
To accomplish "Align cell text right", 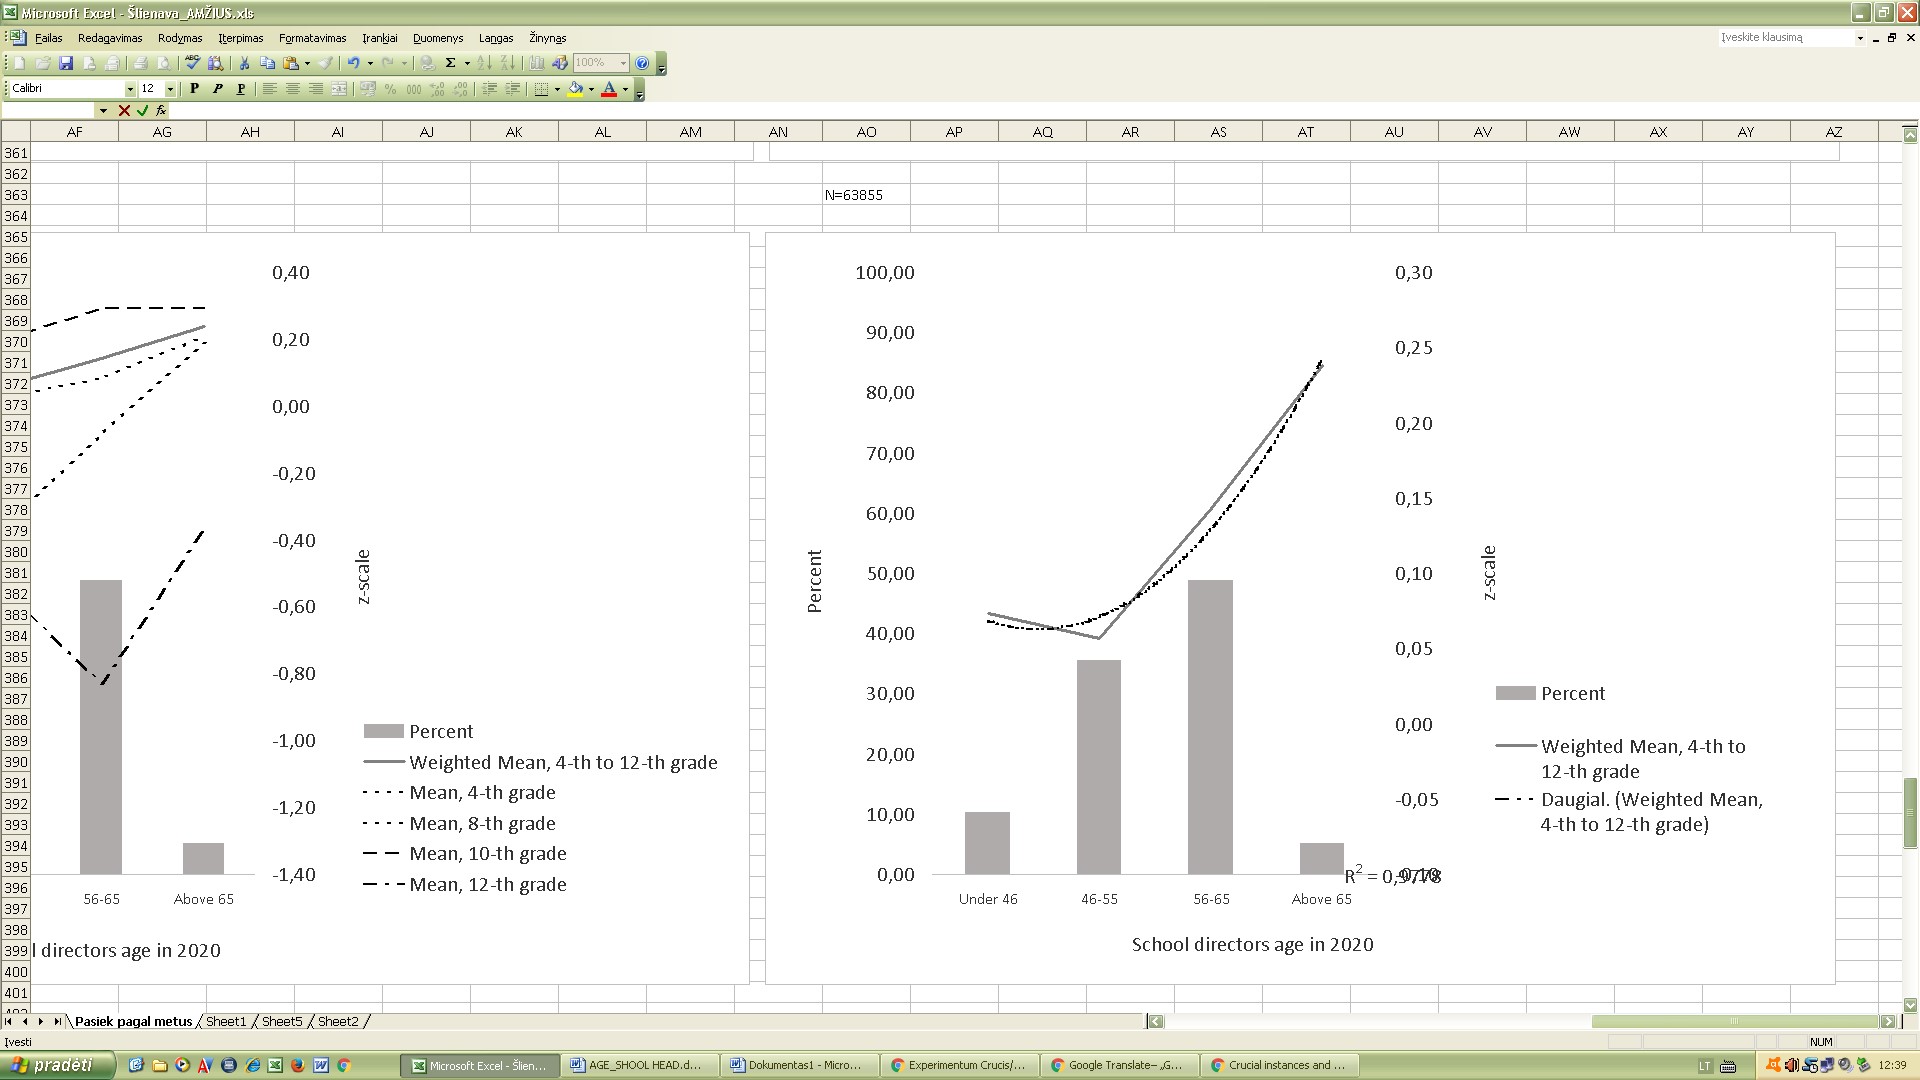I will point(316,89).
